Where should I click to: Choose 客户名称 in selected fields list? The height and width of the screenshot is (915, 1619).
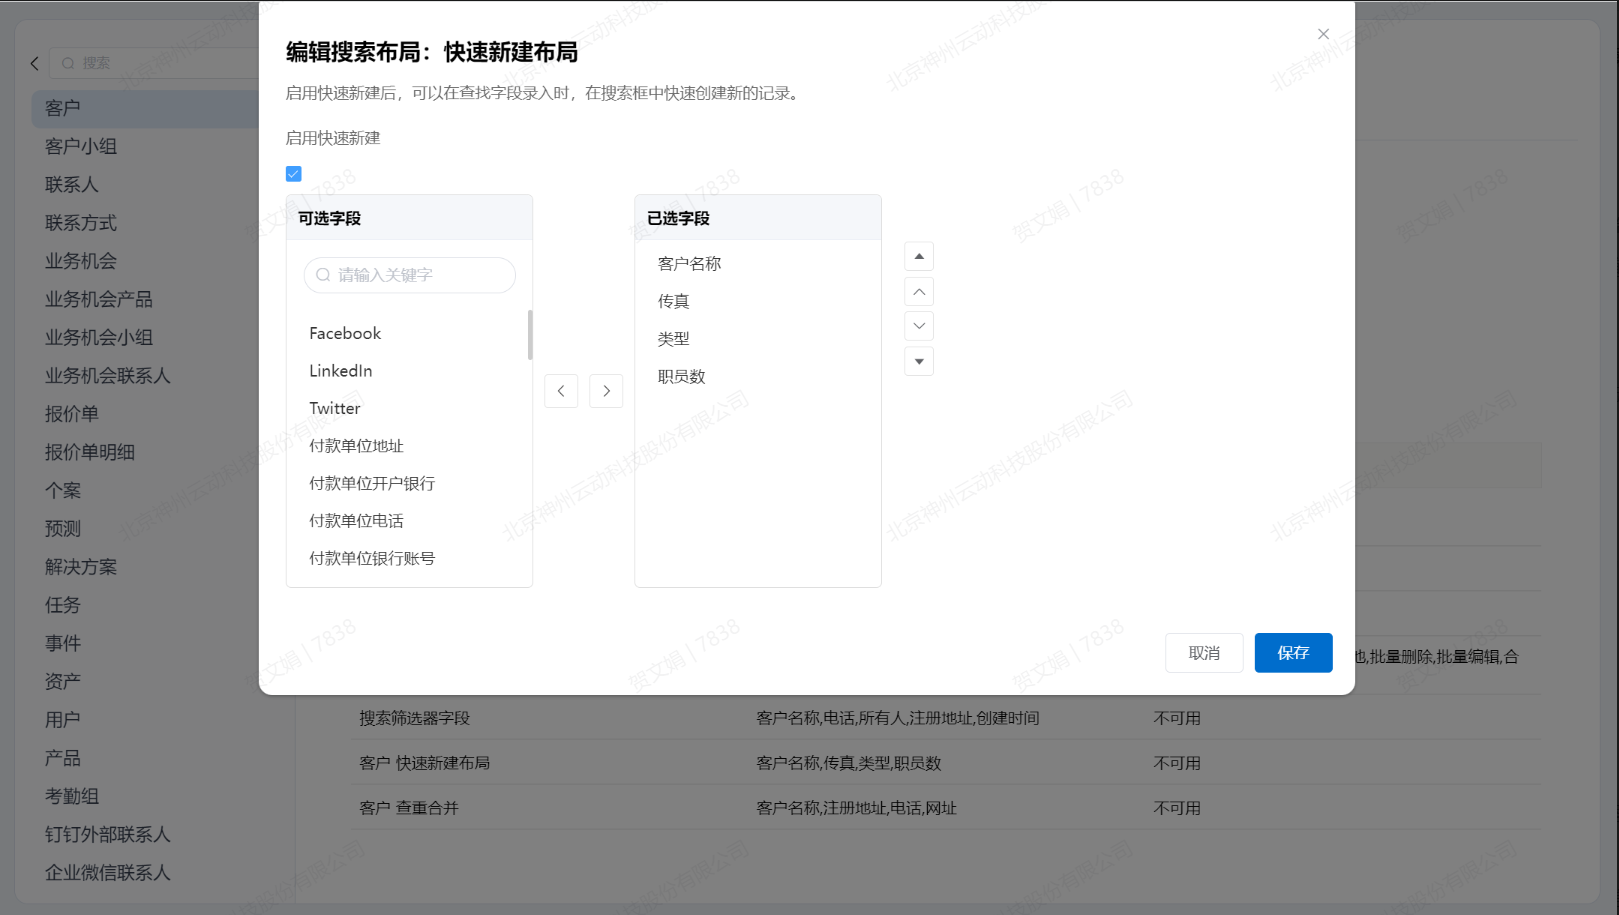(x=689, y=264)
